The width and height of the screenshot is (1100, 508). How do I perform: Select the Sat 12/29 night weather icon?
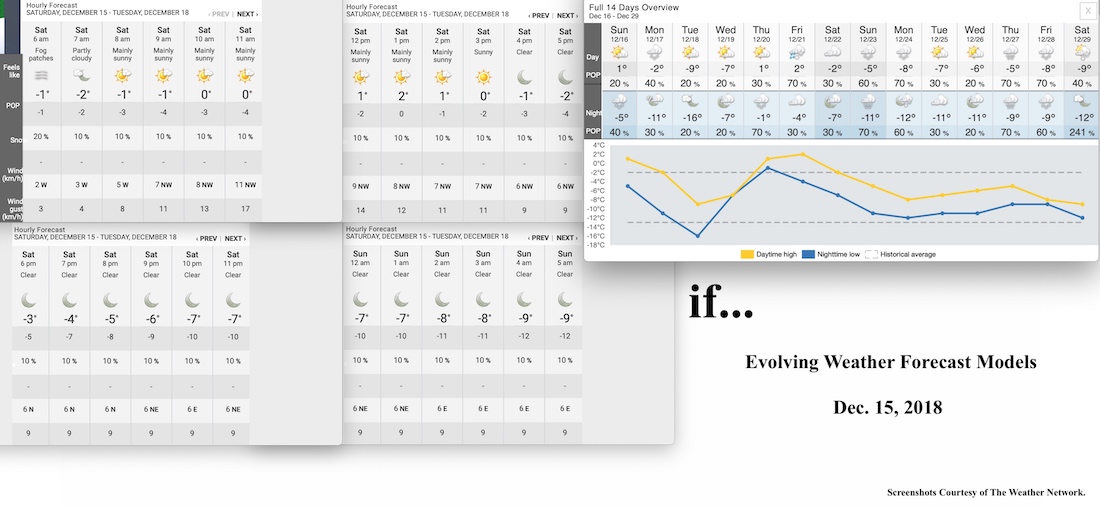coord(1082,101)
